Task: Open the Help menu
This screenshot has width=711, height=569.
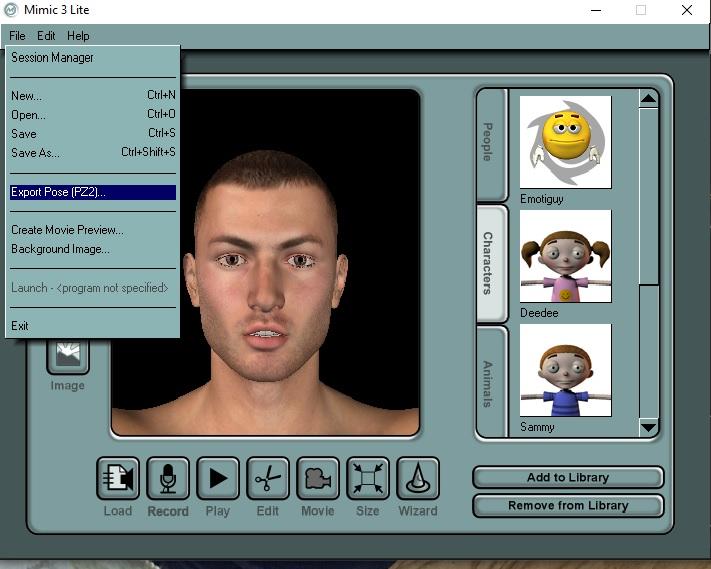Action: (x=78, y=36)
